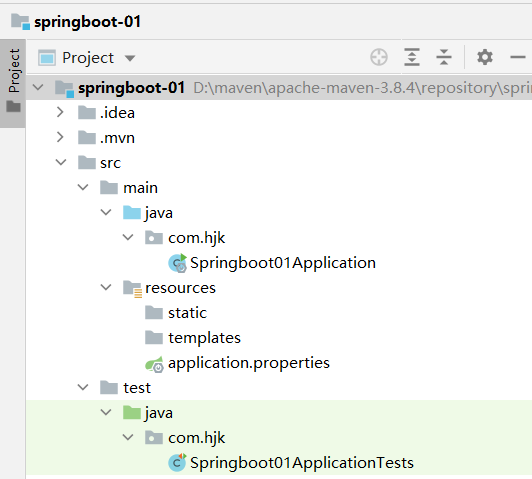
Task: Collapse com.hjk package under main java
Action: (128, 237)
